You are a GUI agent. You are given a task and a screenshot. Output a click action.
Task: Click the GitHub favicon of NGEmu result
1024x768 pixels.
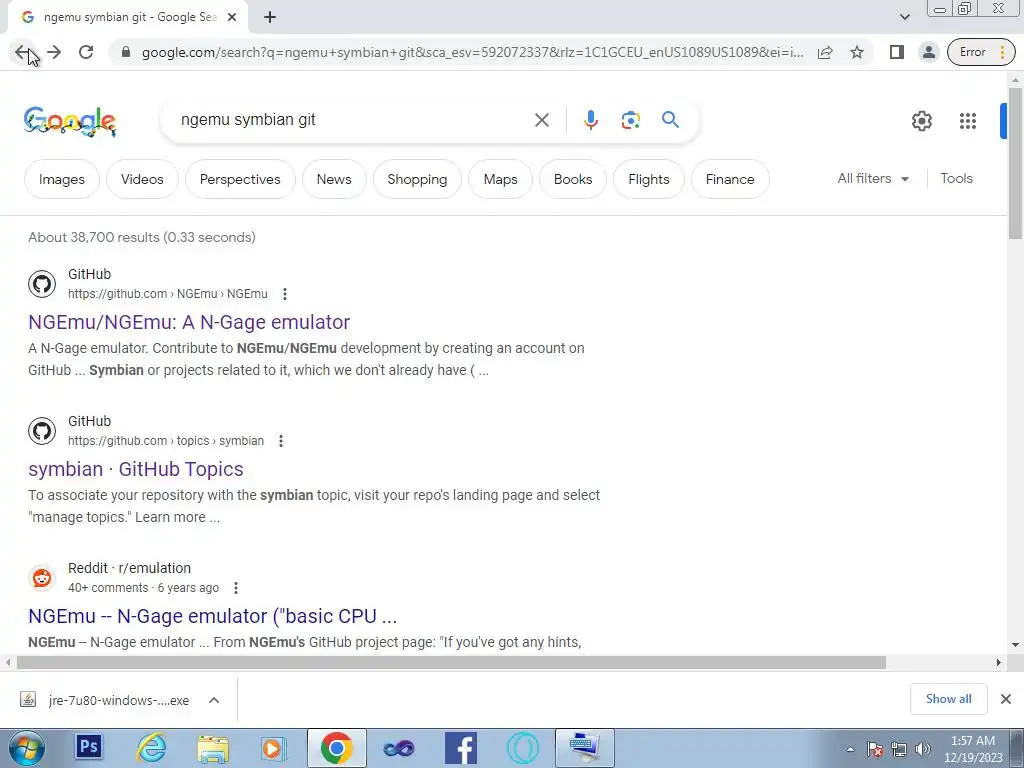coord(42,284)
